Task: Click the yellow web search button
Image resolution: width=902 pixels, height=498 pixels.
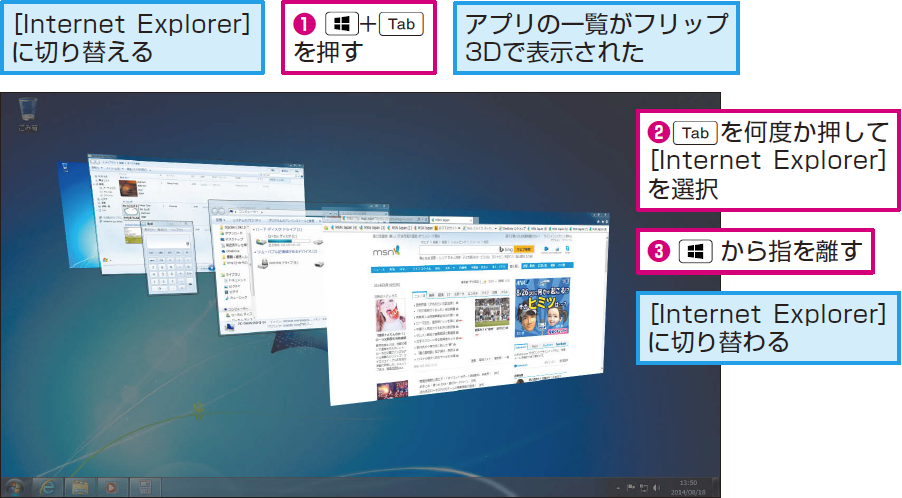Action: (x=524, y=249)
